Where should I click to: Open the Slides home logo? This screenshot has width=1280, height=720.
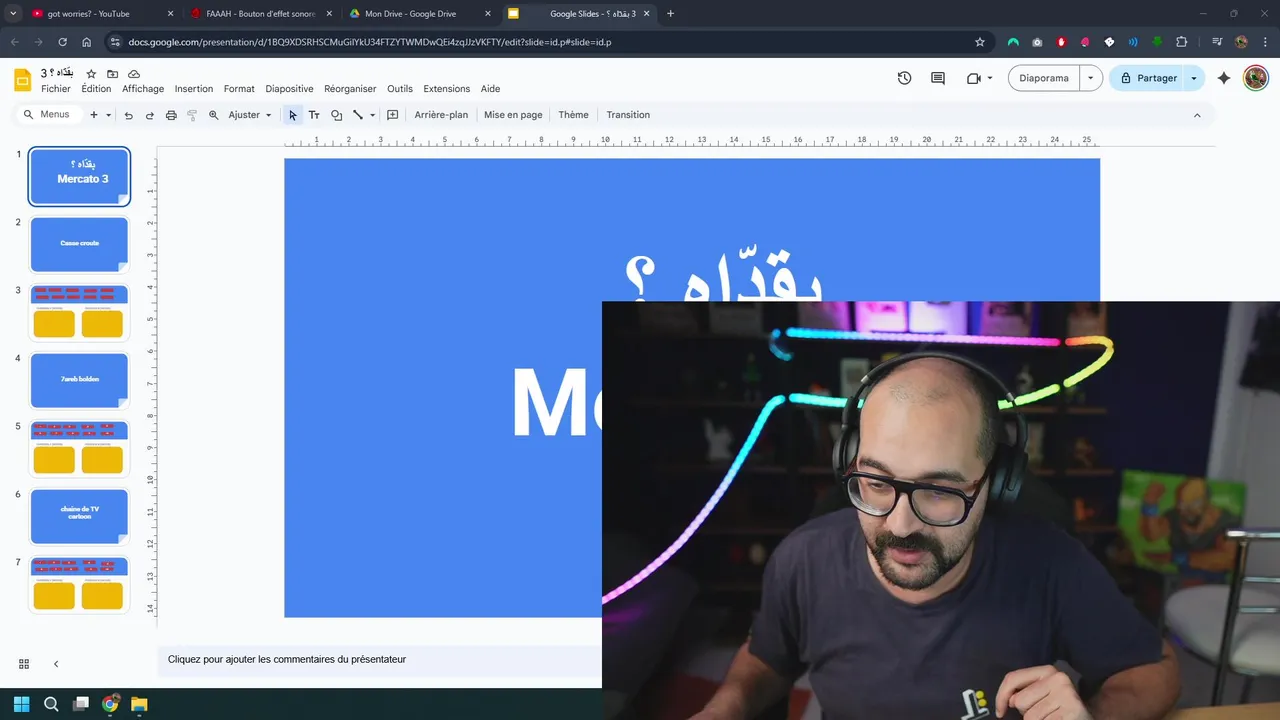tap(22, 80)
